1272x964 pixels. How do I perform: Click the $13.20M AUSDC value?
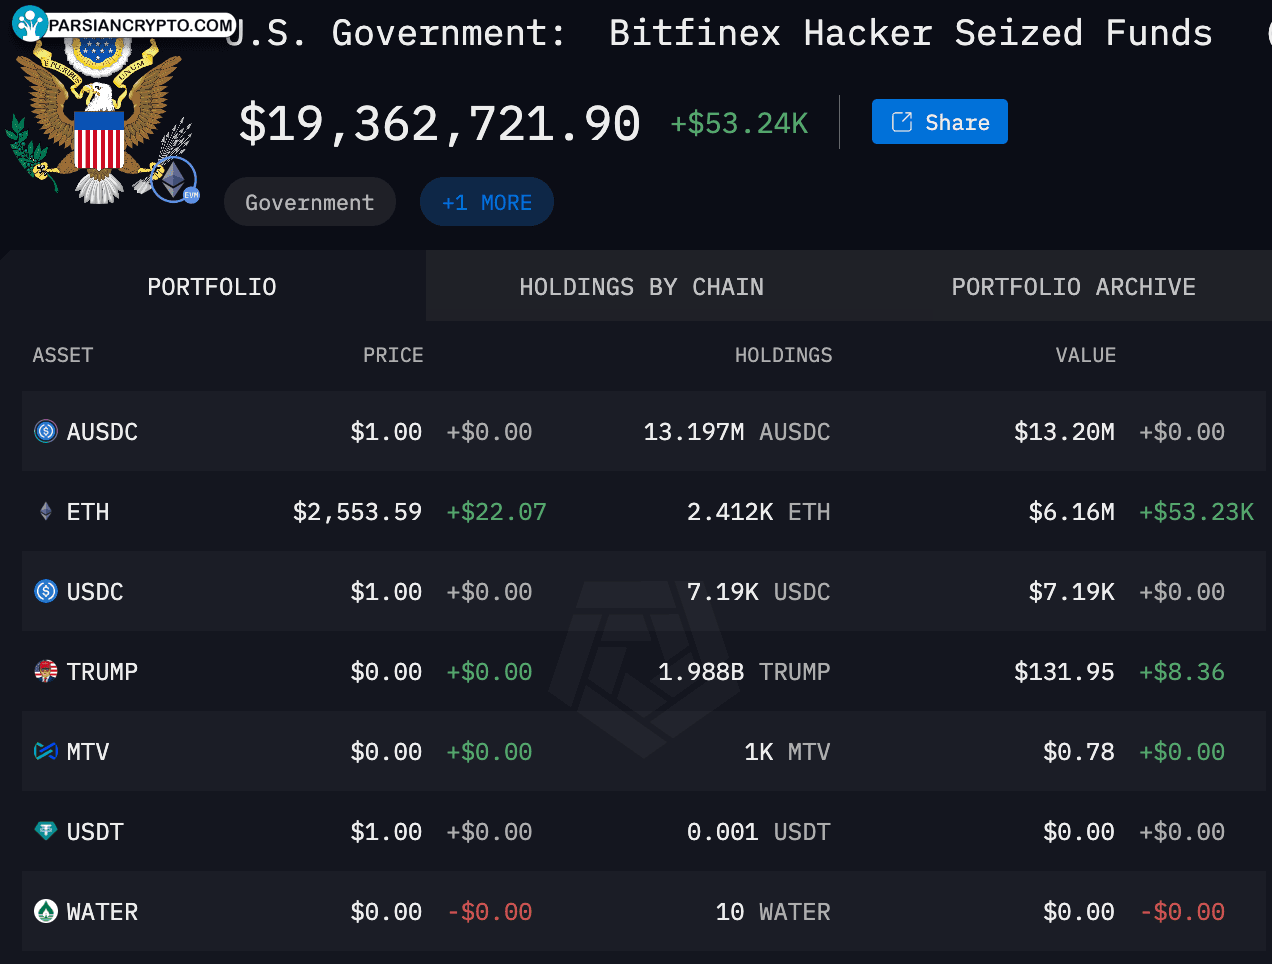pyautogui.click(x=1064, y=432)
